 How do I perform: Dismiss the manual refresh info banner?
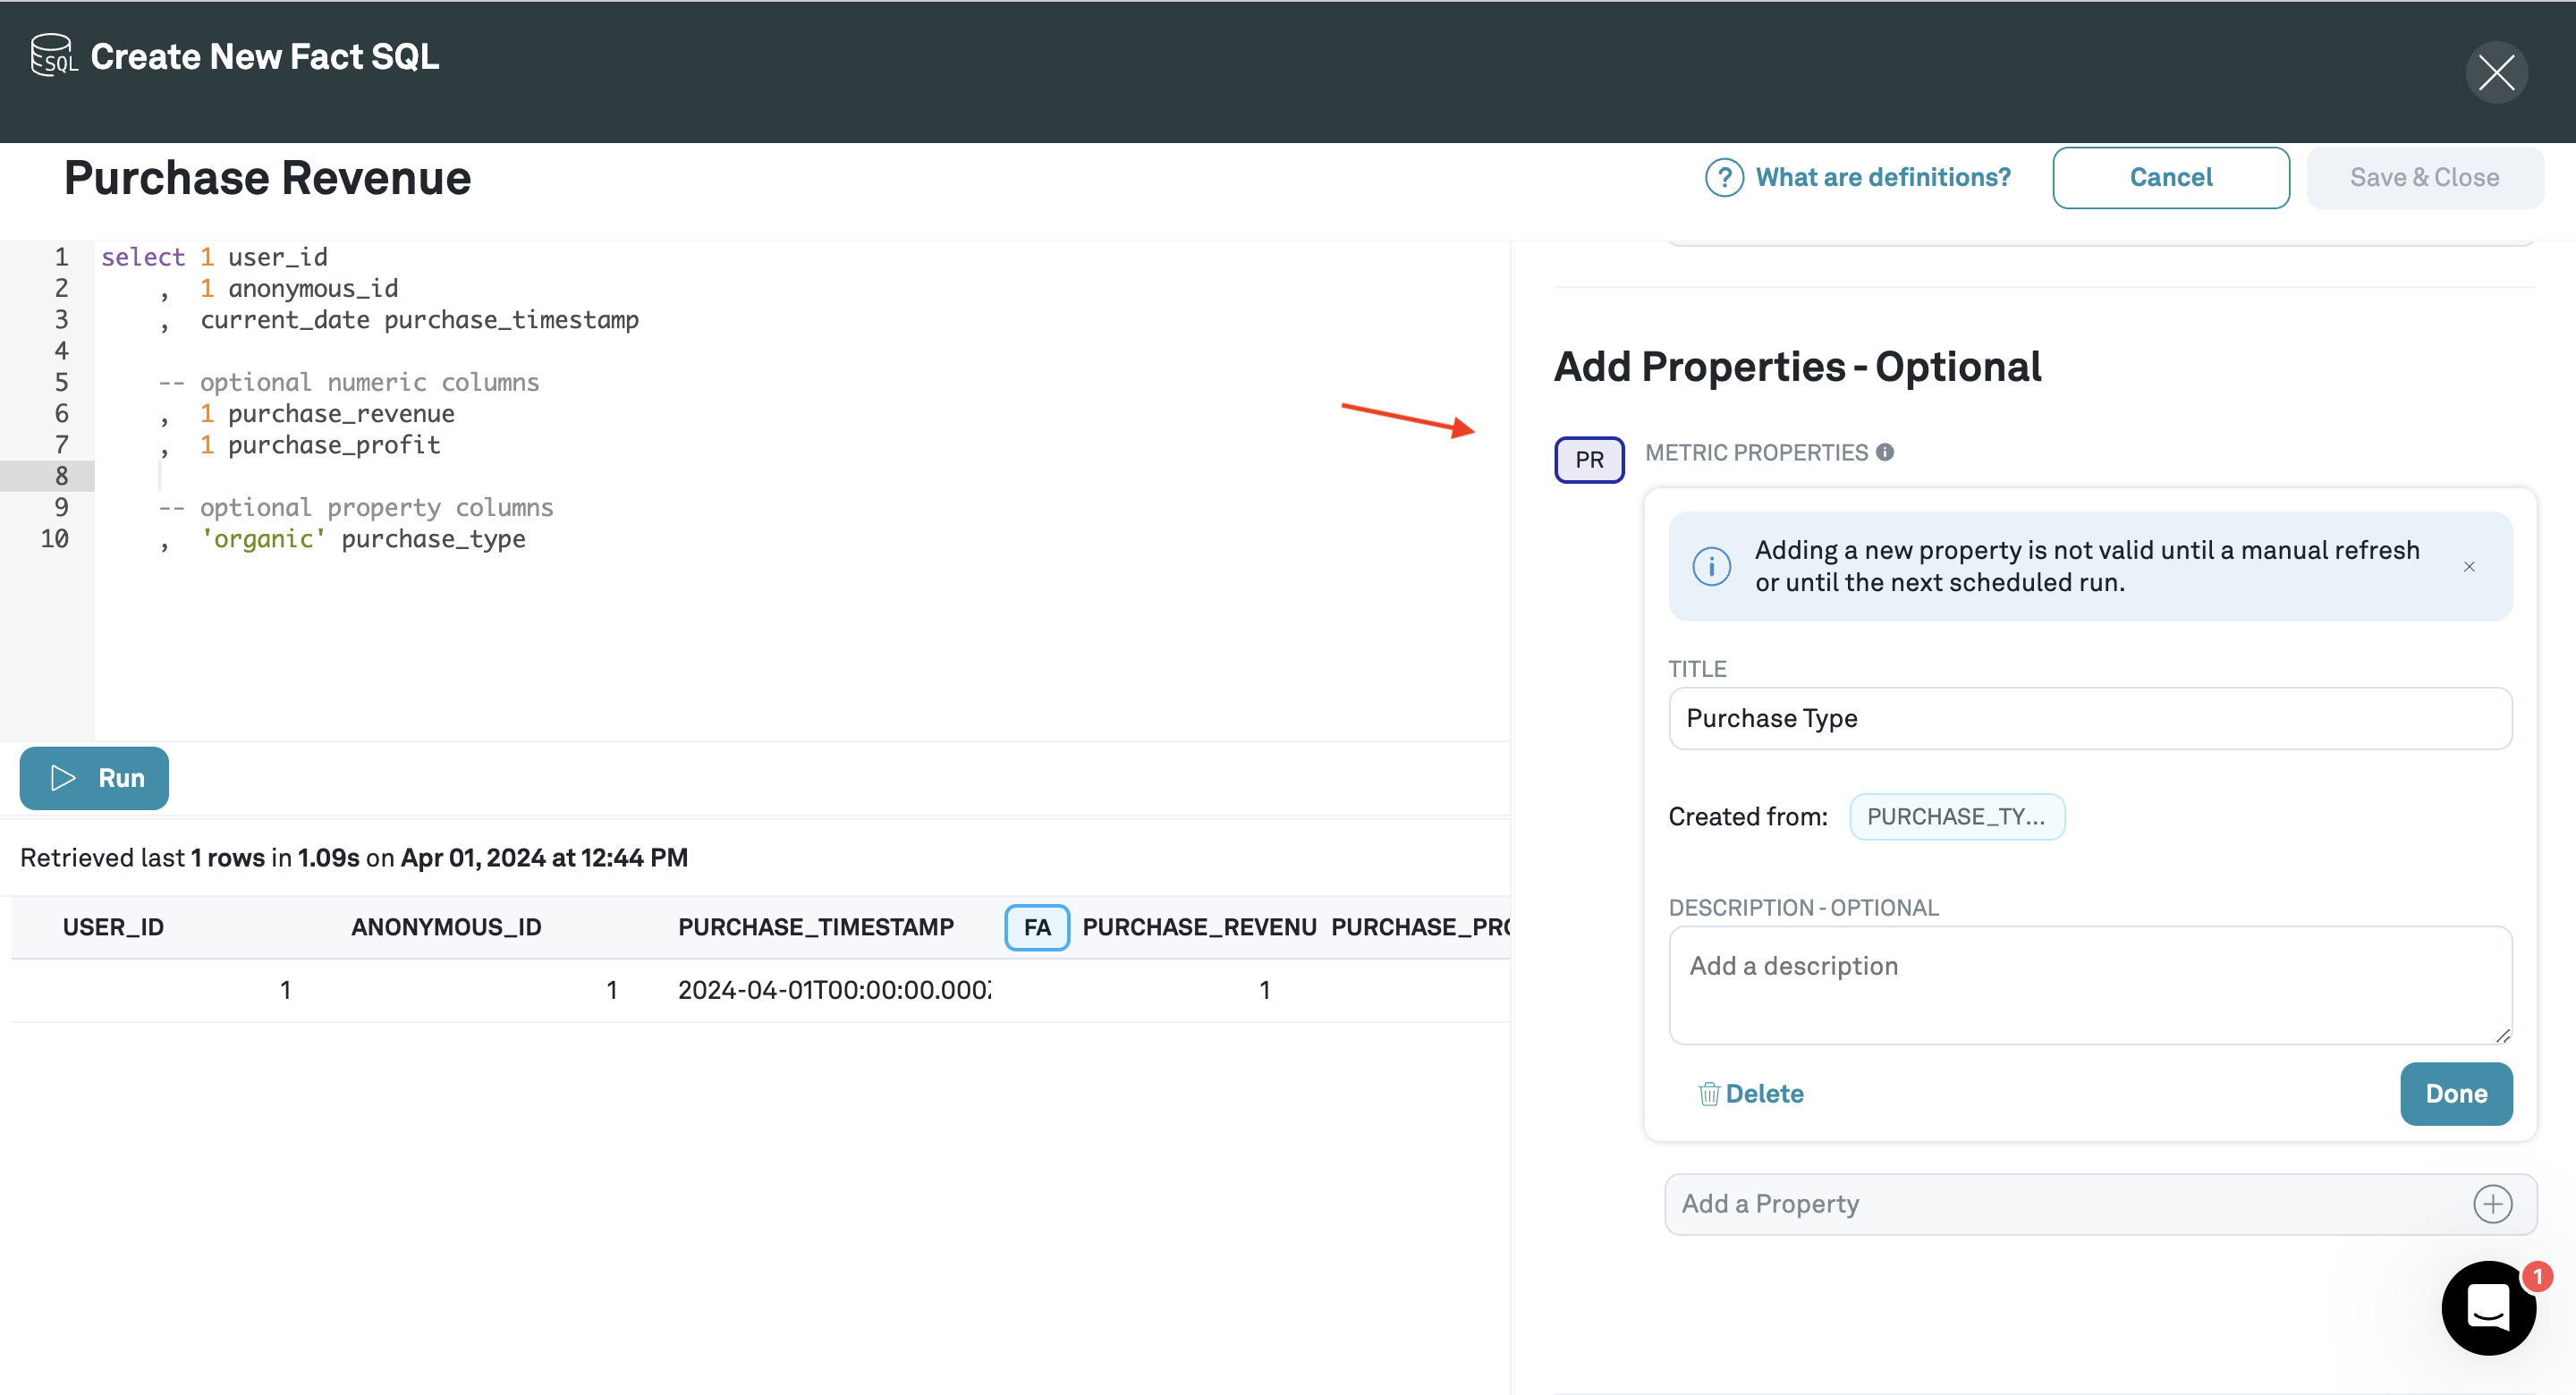[2469, 567]
